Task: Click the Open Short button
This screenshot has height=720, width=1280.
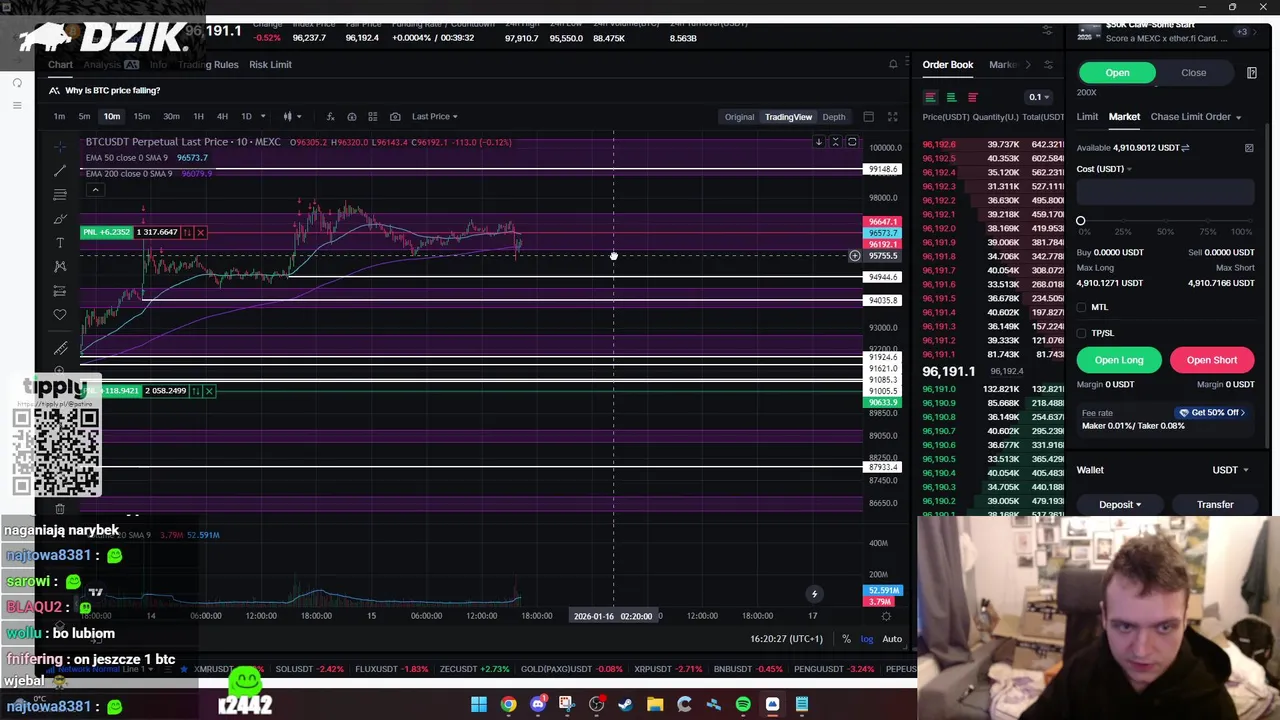Action: (x=1212, y=360)
